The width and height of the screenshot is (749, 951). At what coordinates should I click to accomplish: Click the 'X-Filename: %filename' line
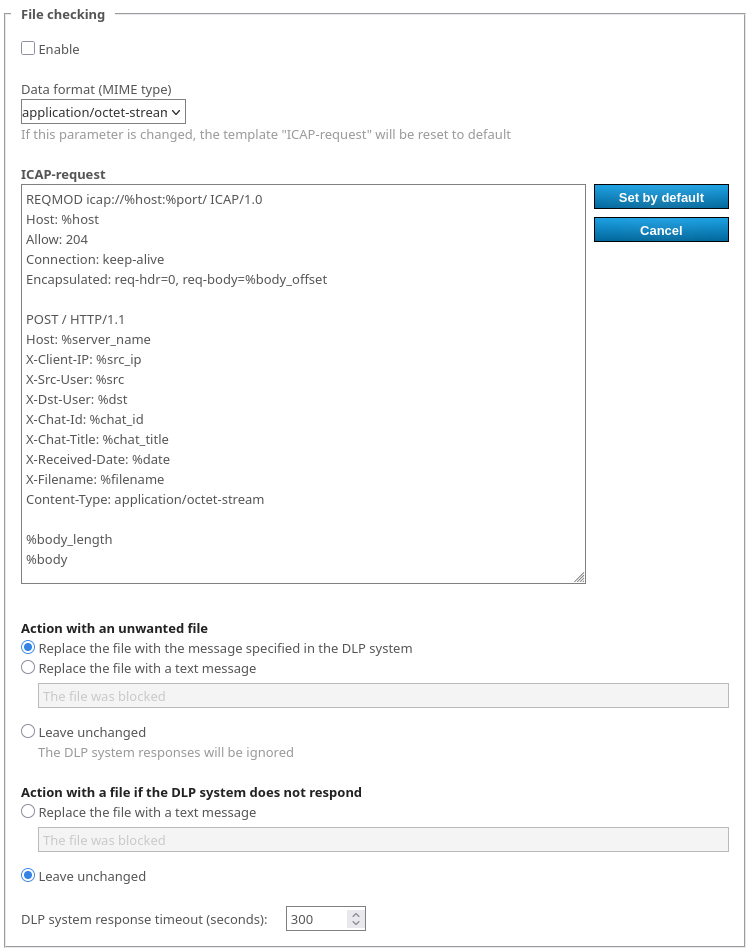[x=95, y=479]
